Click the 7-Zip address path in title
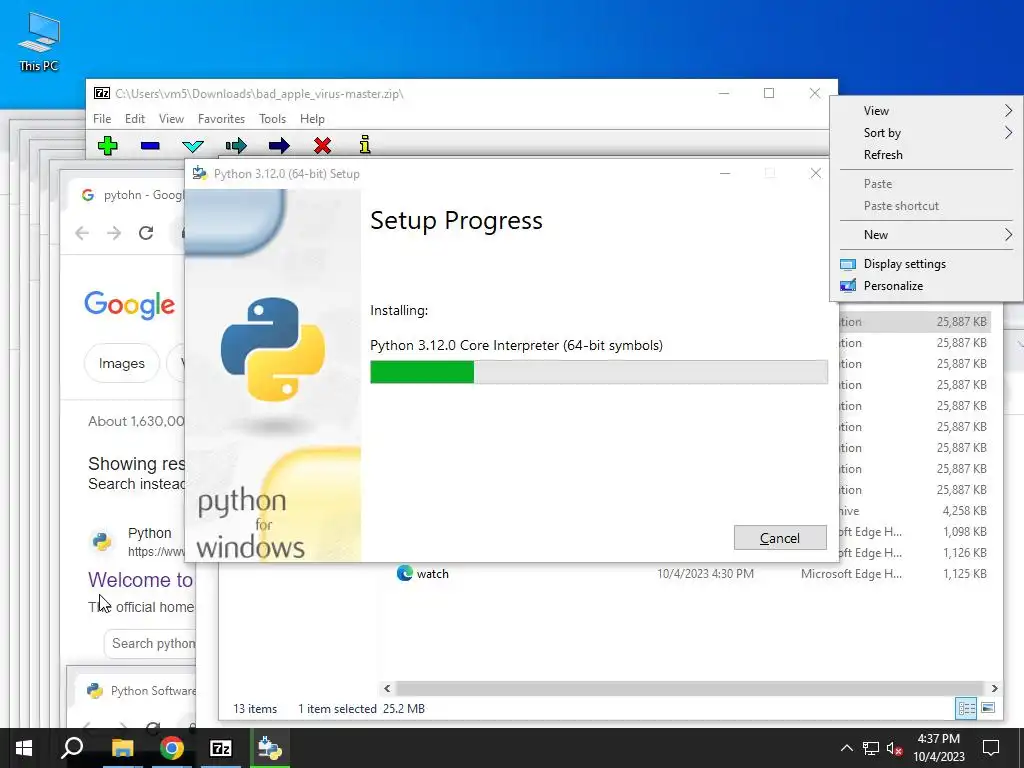This screenshot has height=768, width=1024. [x=259, y=93]
